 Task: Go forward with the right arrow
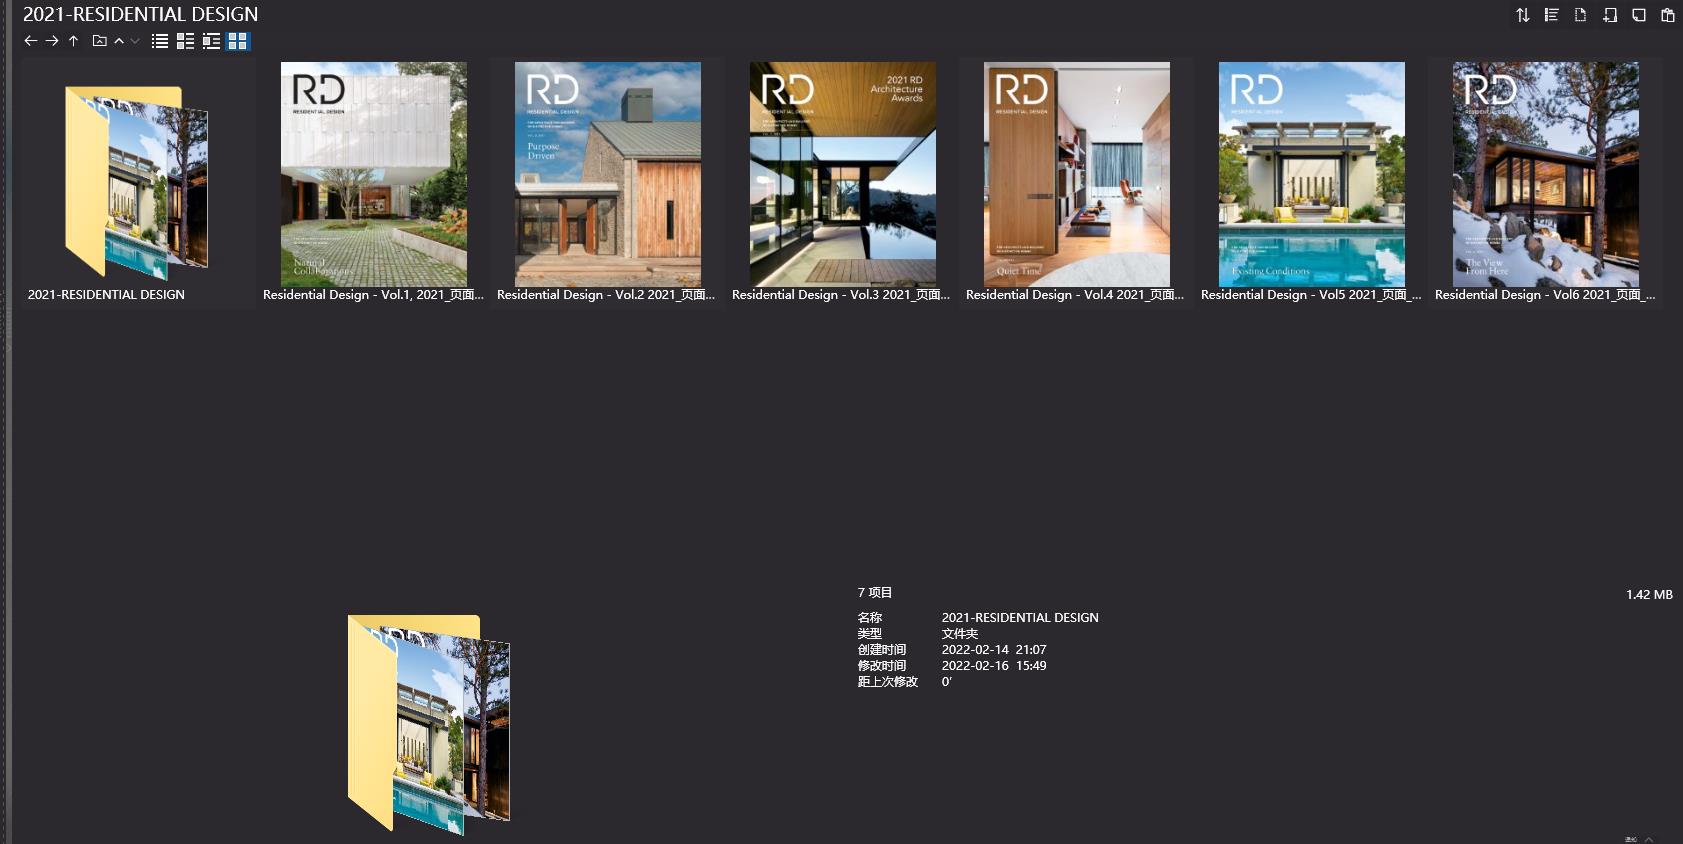click(x=52, y=41)
